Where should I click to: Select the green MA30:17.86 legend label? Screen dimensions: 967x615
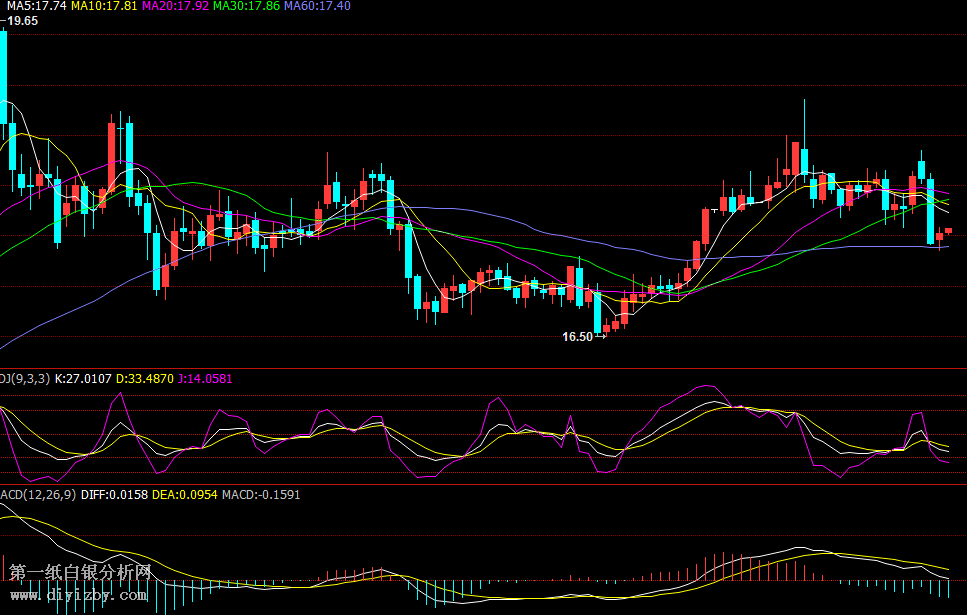(247, 6)
